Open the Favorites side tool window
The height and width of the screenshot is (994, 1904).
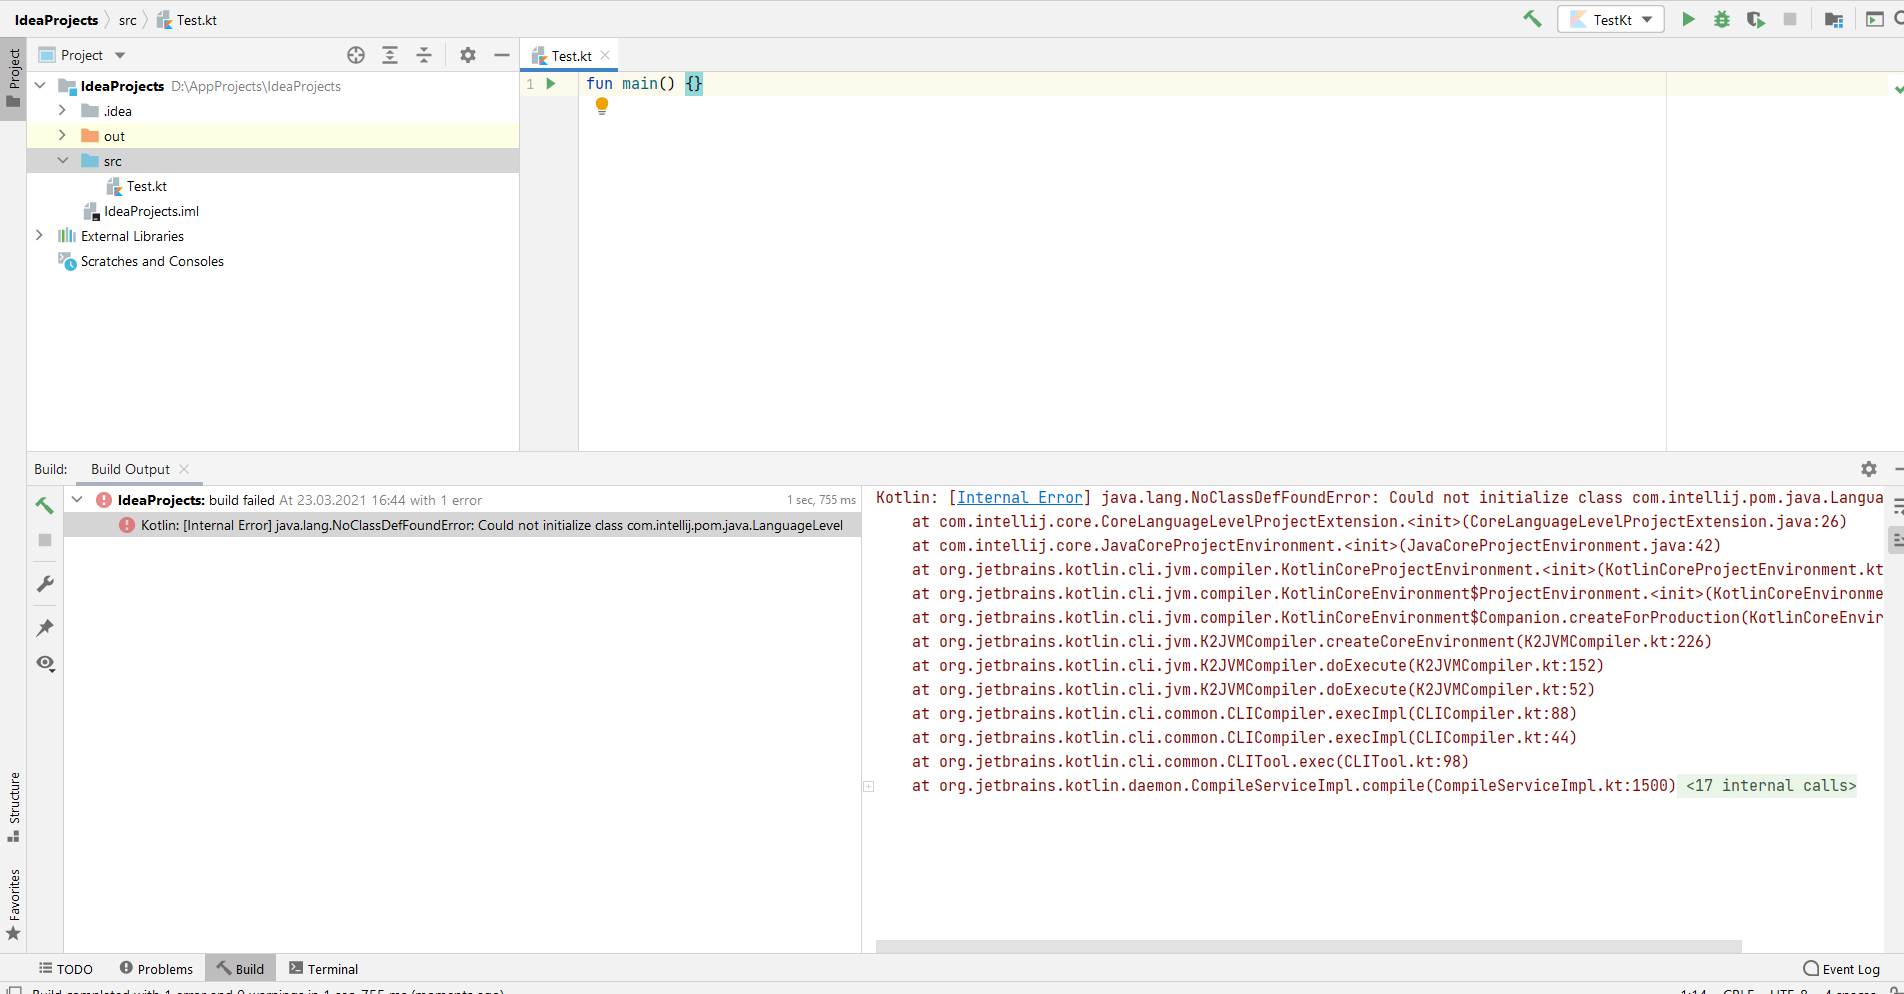pyautogui.click(x=13, y=905)
